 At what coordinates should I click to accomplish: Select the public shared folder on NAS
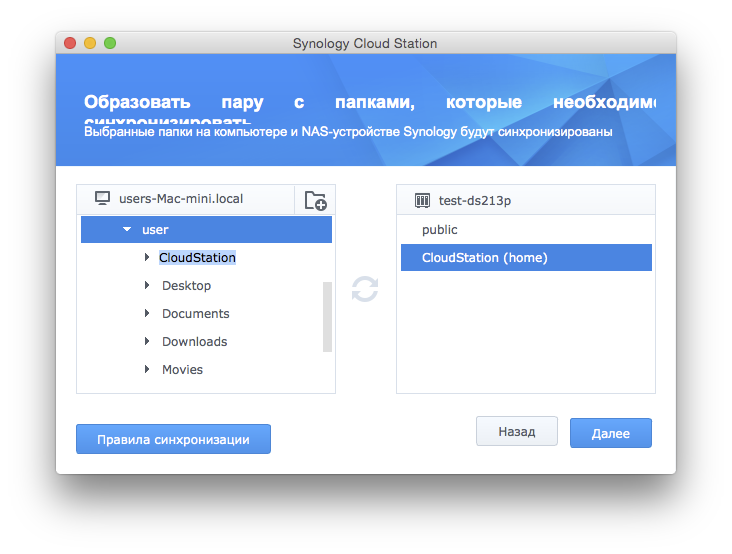tap(526, 230)
